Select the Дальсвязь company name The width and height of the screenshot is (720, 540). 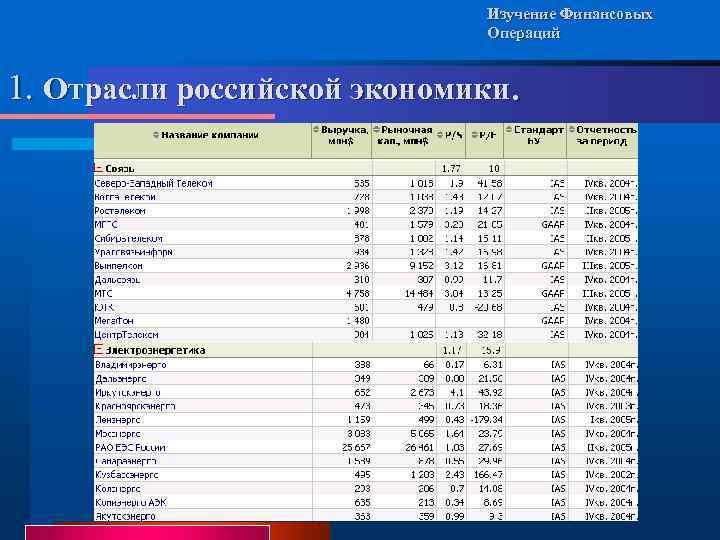(x=117, y=280)
